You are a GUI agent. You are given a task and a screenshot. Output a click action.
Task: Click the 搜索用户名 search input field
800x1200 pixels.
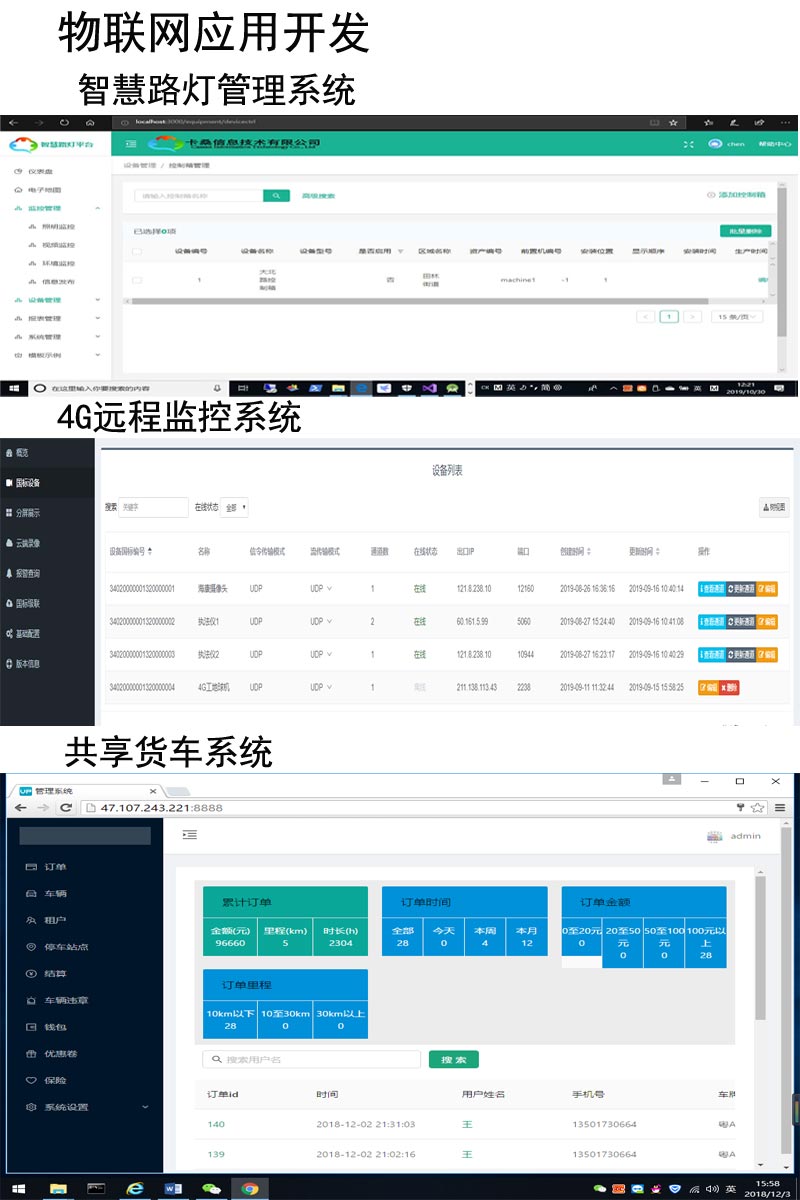312,1060
